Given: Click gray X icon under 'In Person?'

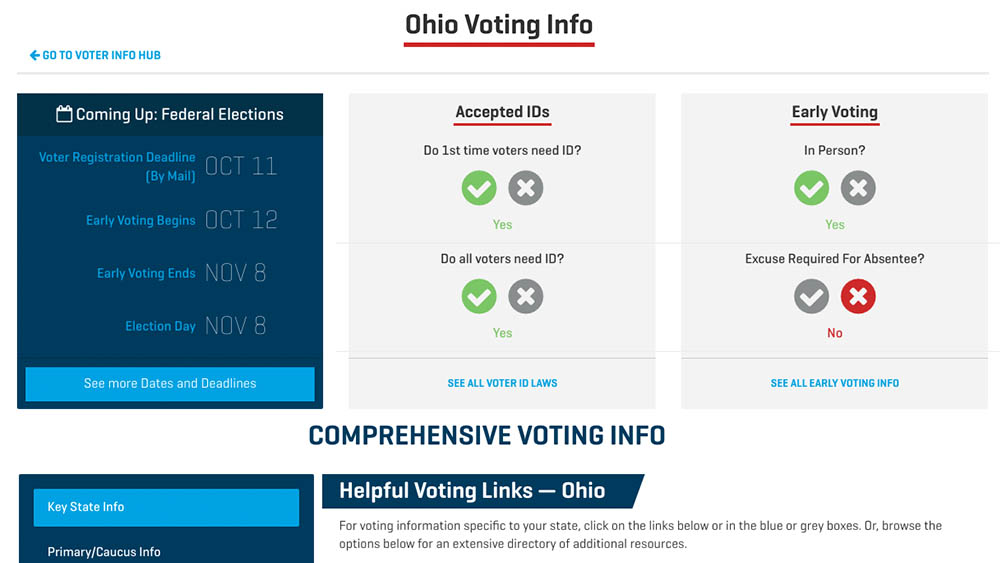Looking at the screenshot, I should pos(858,188).
